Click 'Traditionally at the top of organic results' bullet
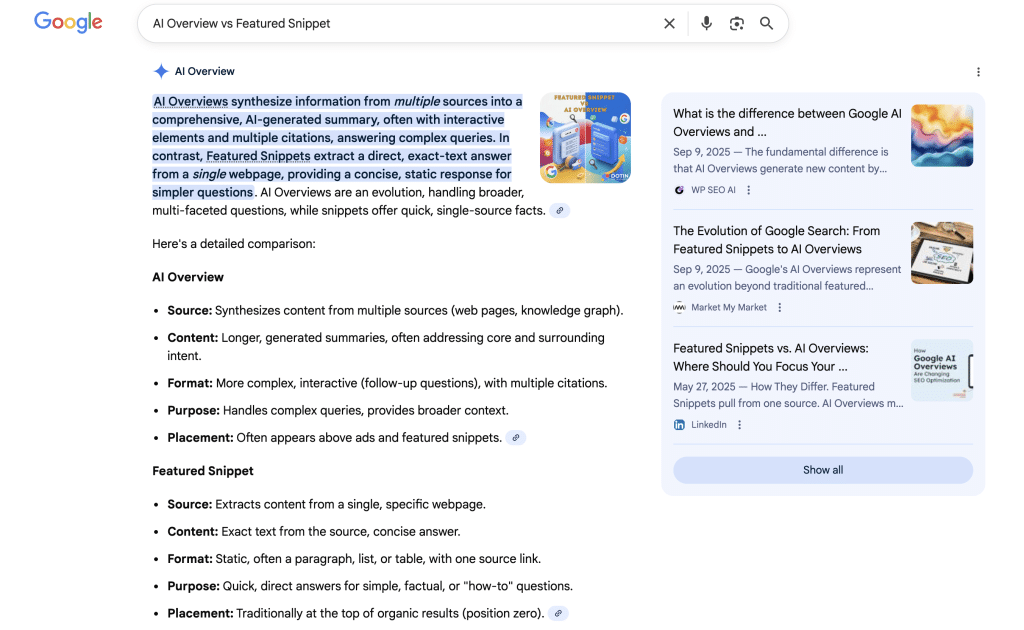Screen dimensions: 1024x630 [x=356, y=614]
